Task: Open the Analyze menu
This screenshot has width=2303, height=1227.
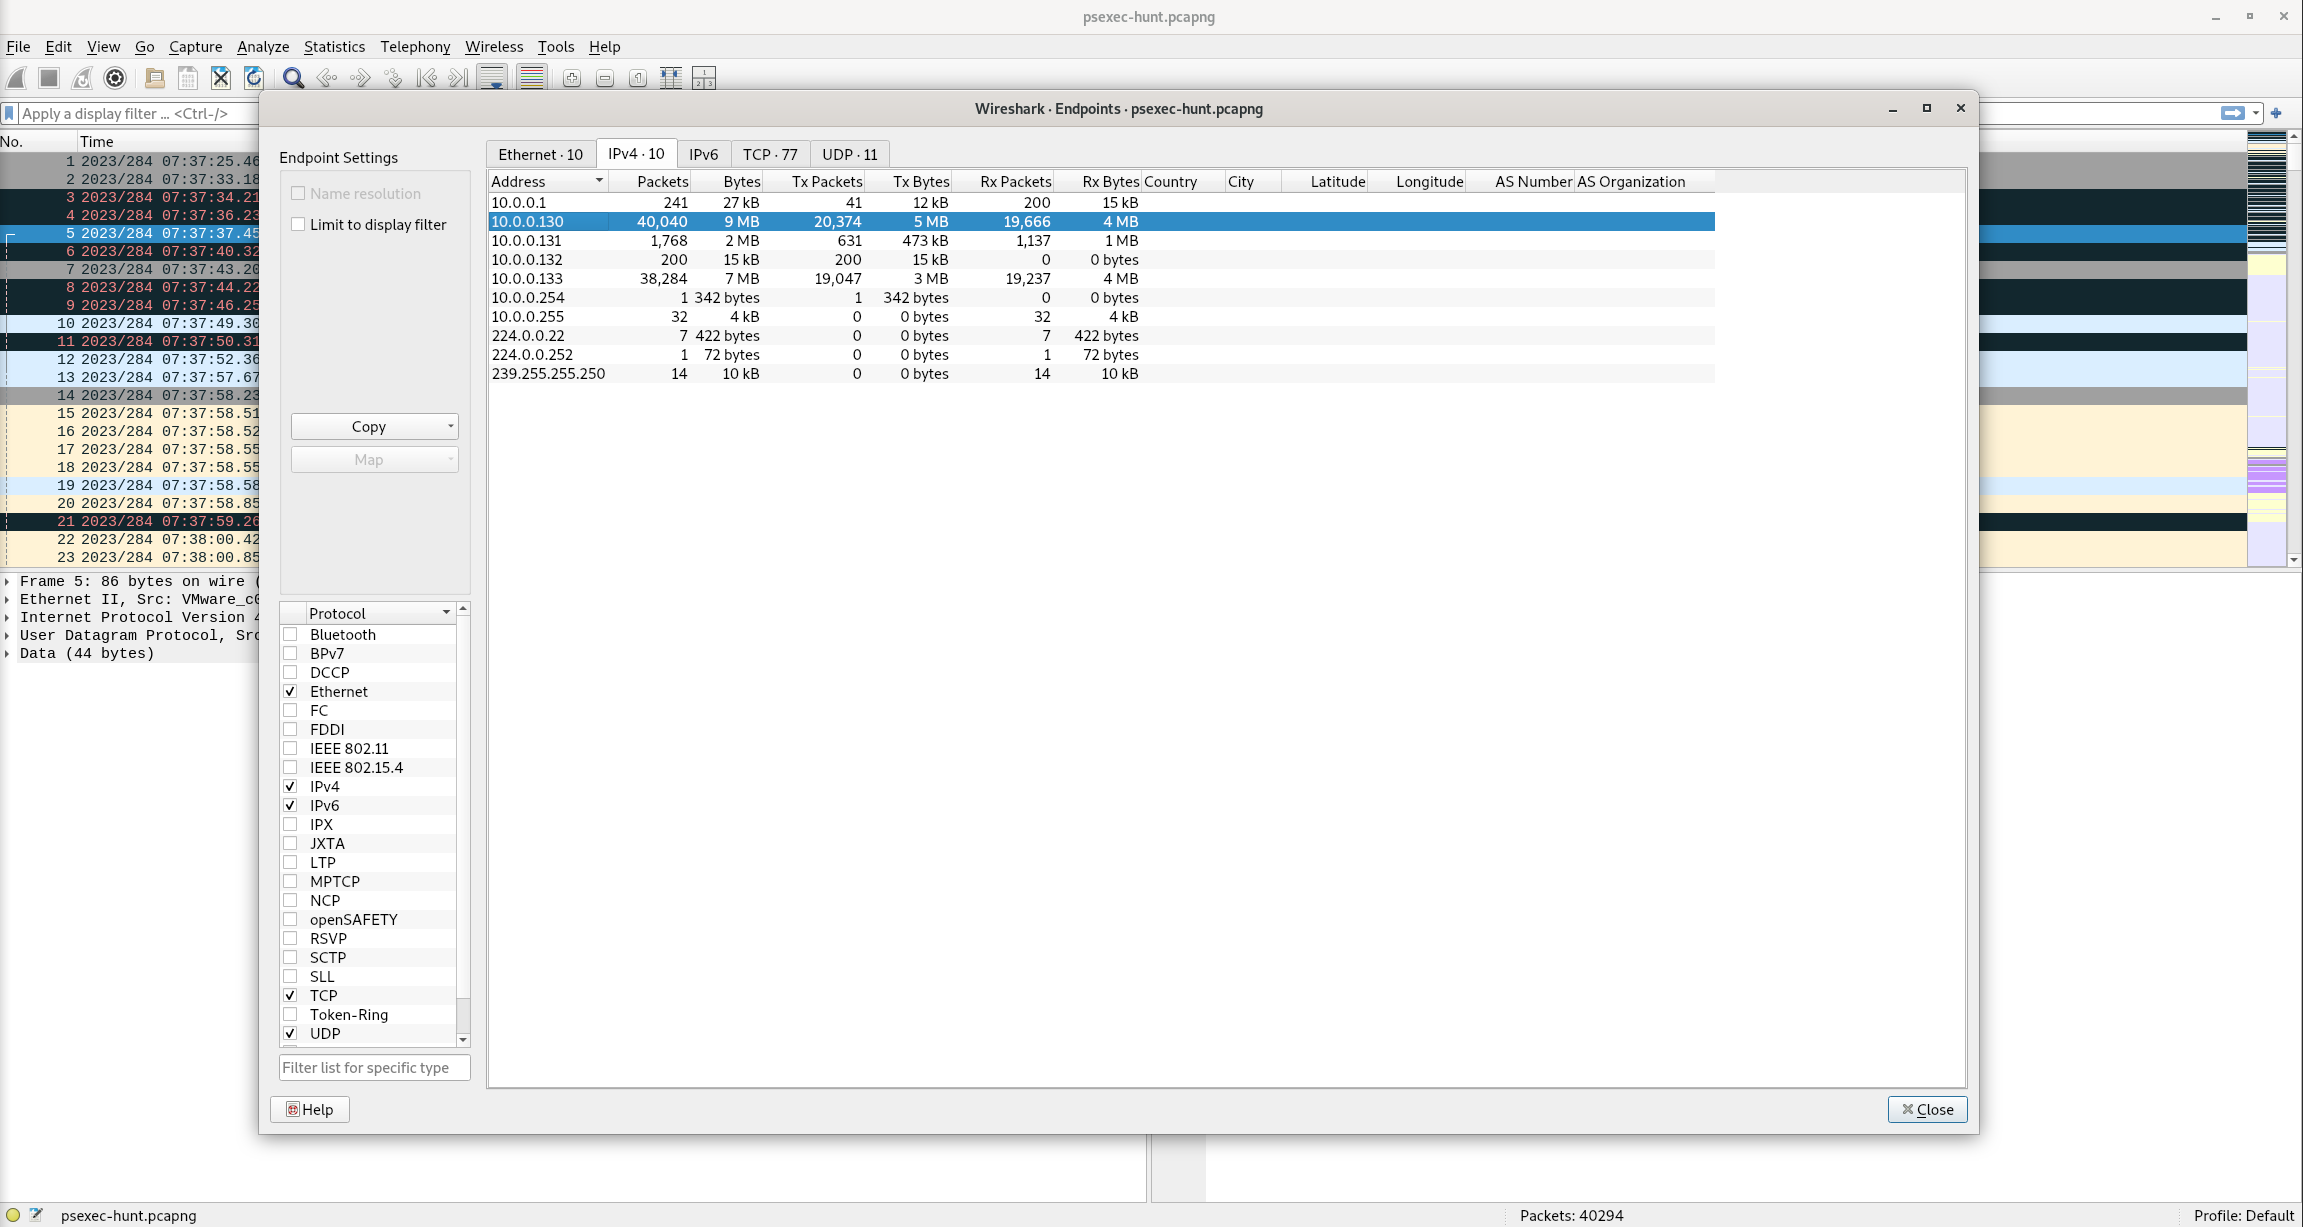Action: [x=263, y=46]
